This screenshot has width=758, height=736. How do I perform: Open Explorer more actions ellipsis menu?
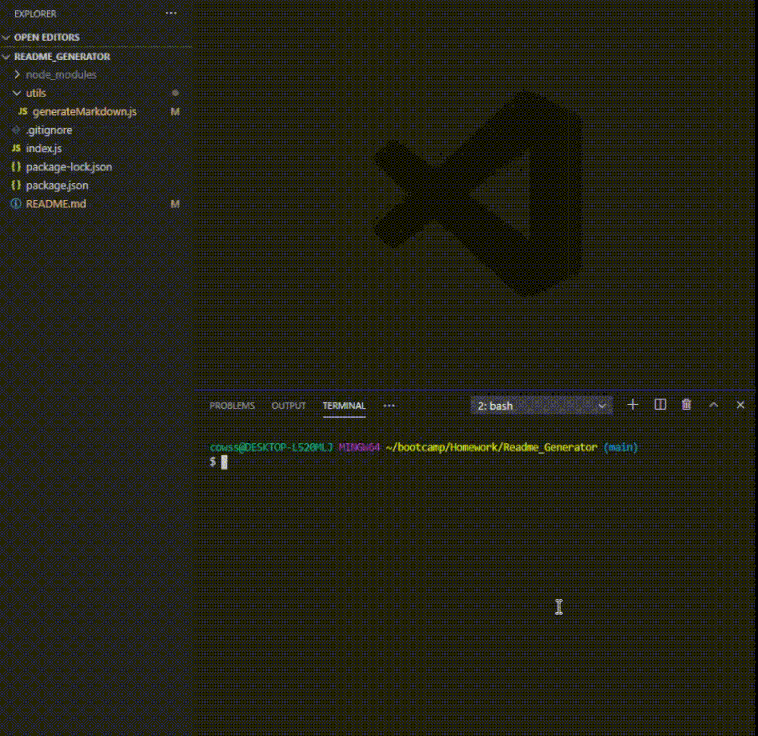[171, 14]
